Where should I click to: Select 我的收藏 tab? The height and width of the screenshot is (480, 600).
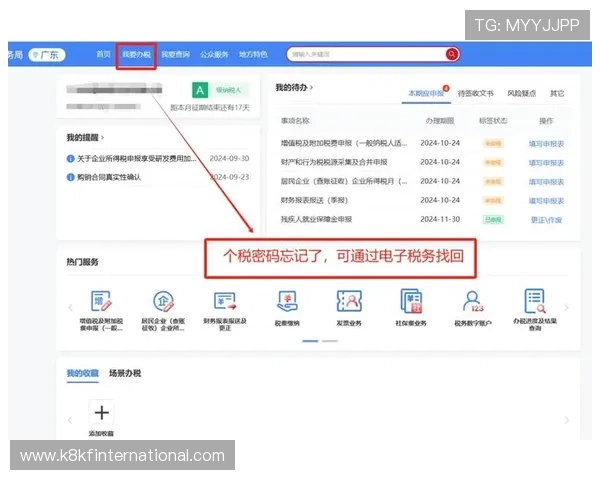(83, 373)
